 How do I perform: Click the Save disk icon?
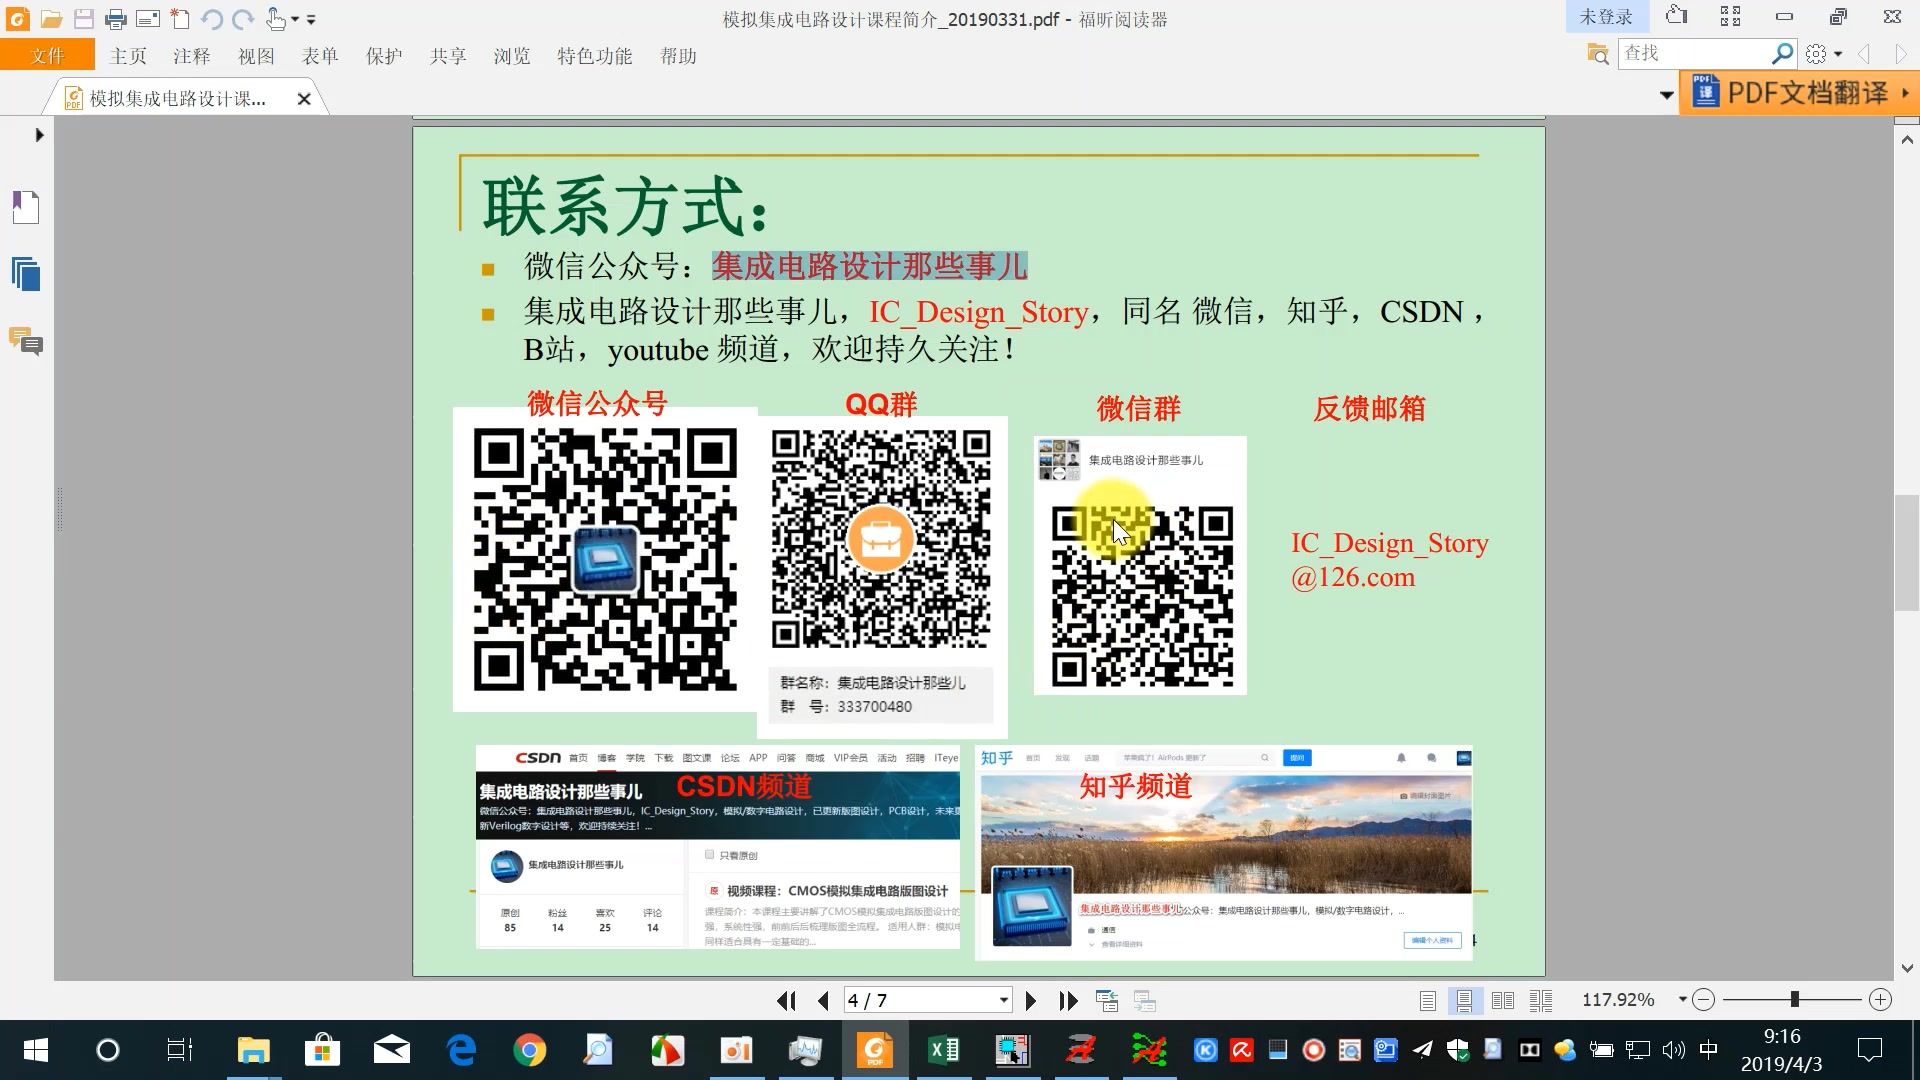point(84,19)
